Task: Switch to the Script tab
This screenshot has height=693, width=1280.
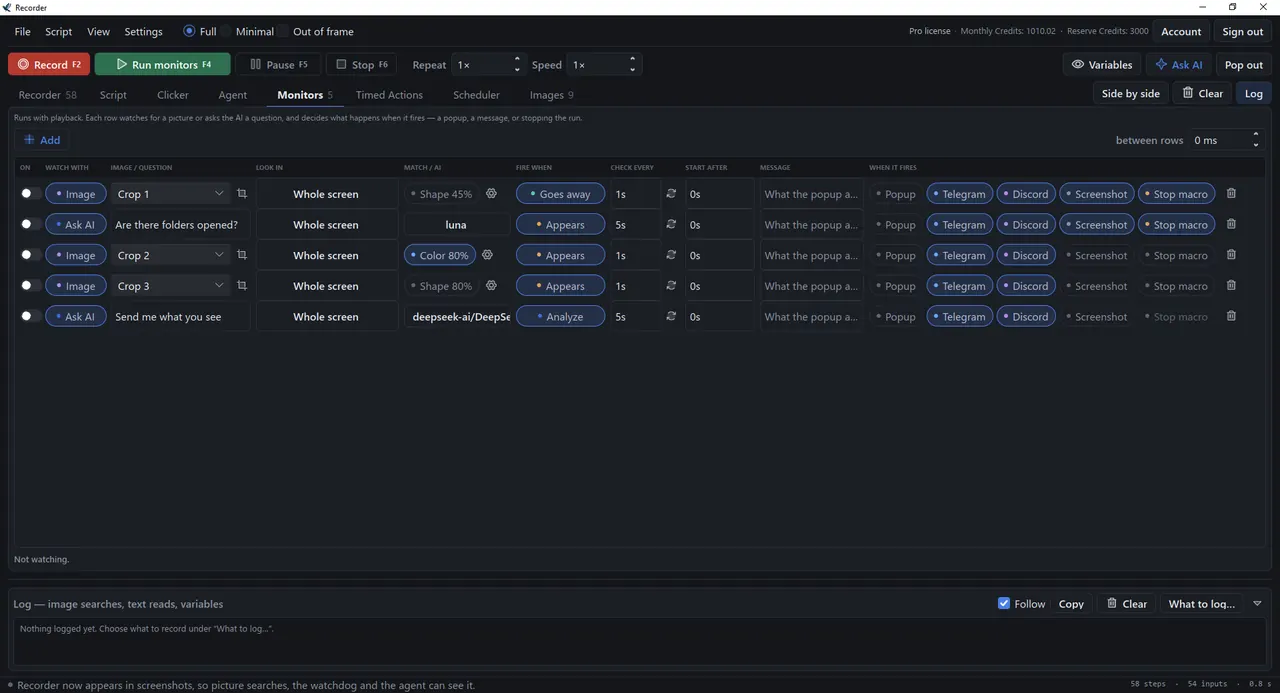Action: [113, 95]
